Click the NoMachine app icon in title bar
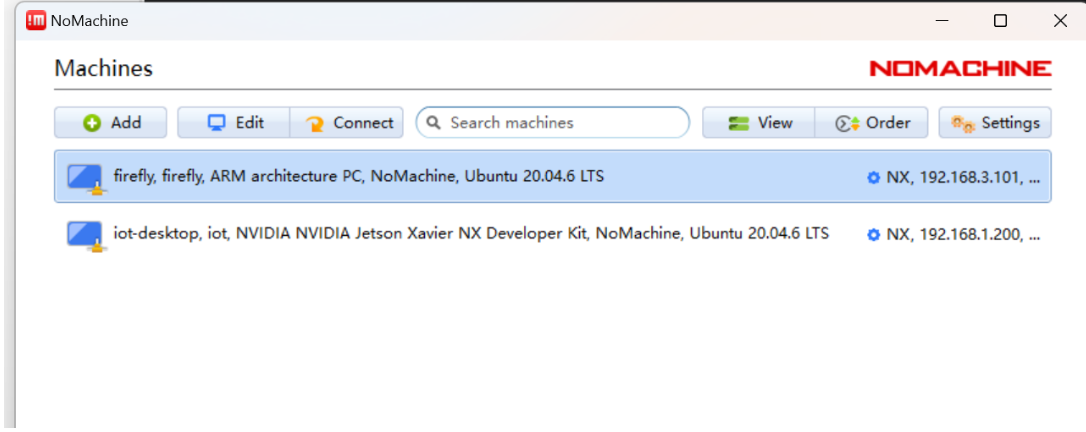Image resolution: width=1086 pixels, height=432 pixels. click(x=36, y=20)
